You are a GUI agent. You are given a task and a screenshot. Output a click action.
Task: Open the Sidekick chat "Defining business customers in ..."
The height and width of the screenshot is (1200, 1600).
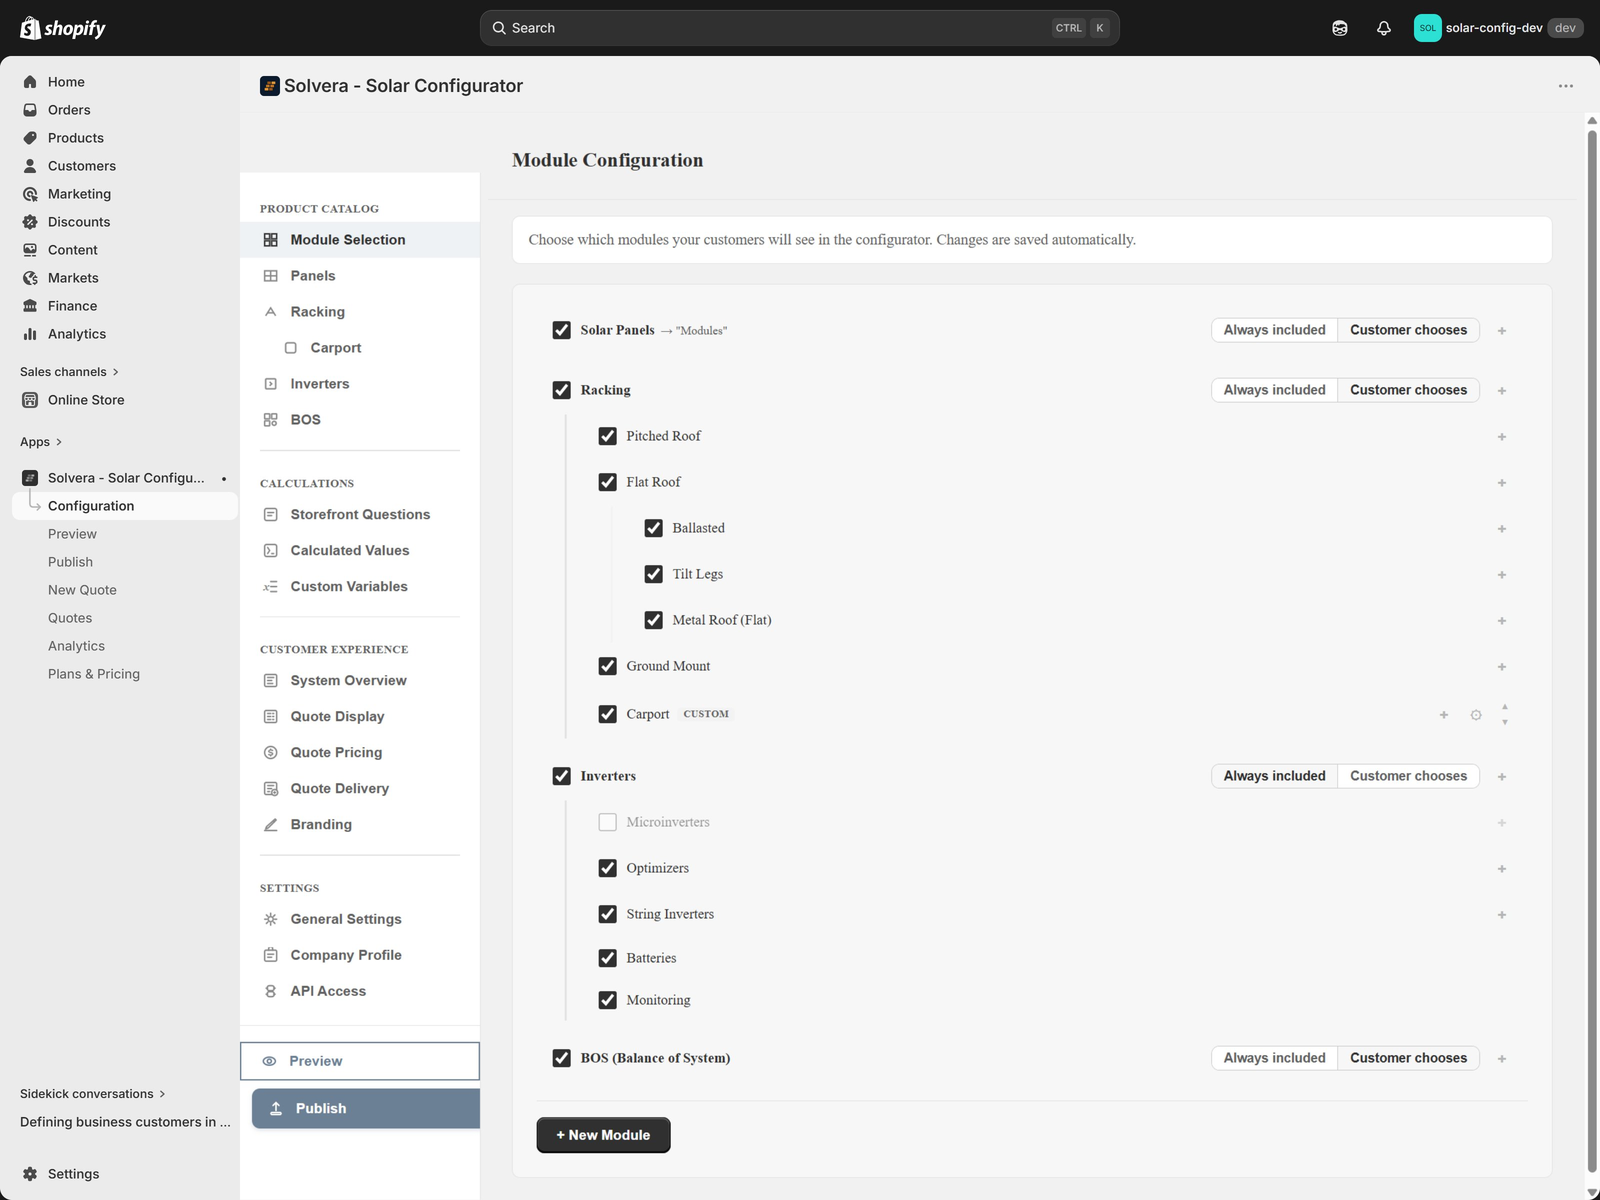coord(125,1122)
